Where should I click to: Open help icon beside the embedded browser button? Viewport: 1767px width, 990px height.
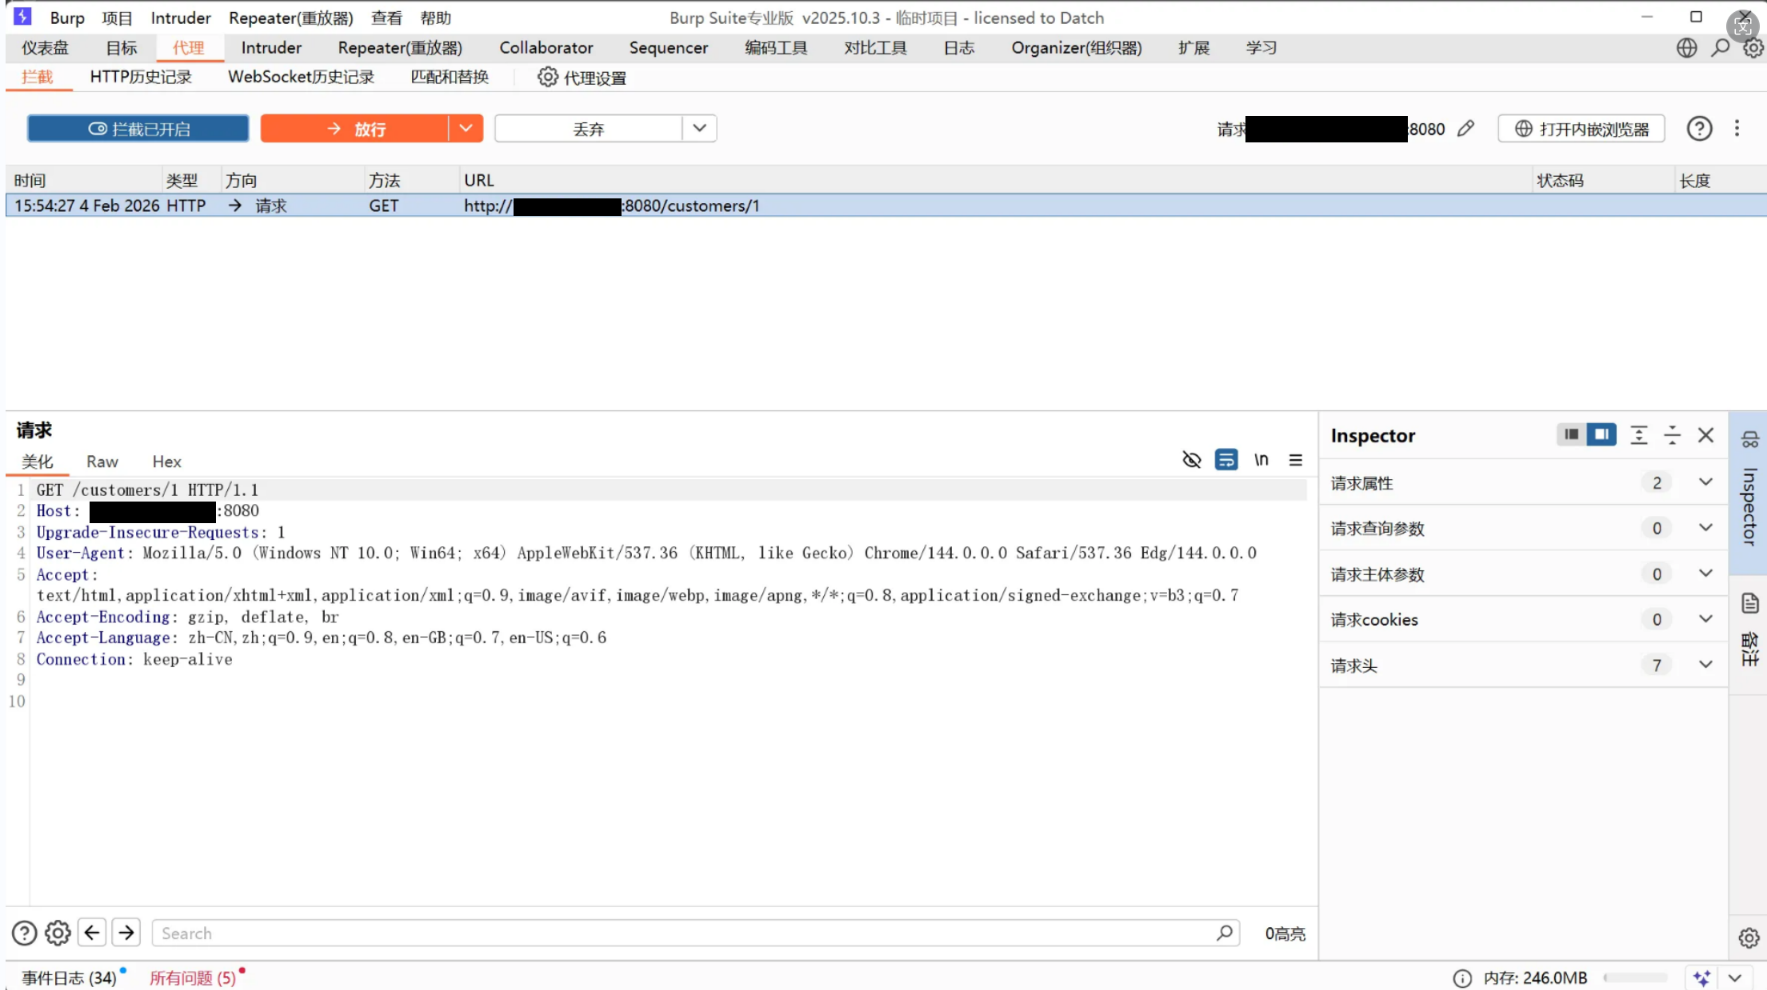point(1699,129)
